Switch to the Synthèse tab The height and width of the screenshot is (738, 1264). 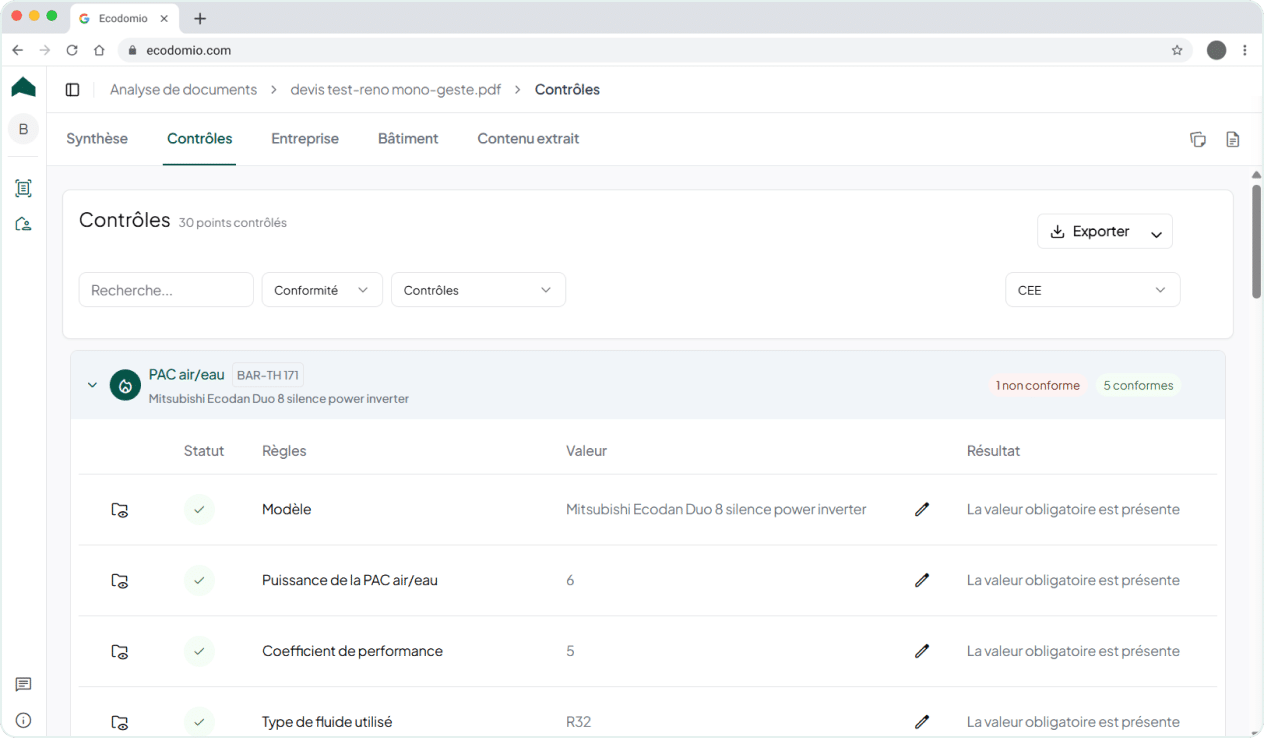pyautogui.click(x=97, y=139)
